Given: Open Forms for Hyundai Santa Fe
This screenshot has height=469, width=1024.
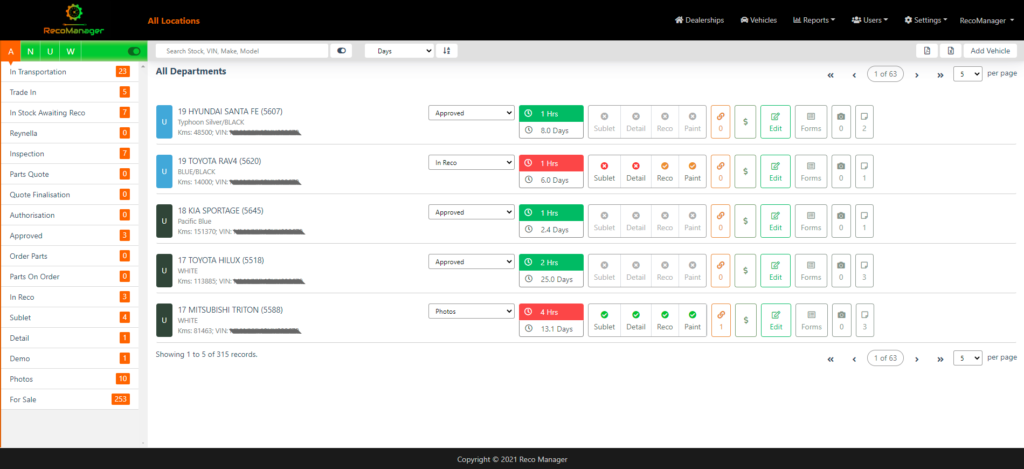Looking at the screenshot, I should [810, 122].
